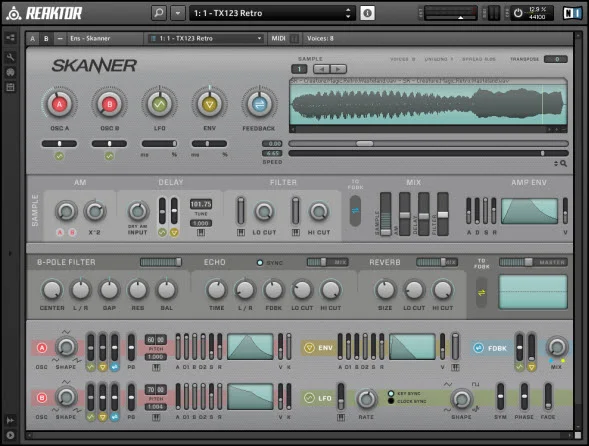Click the sample number 1 field
589x446 pixels.
pos(299,69)
